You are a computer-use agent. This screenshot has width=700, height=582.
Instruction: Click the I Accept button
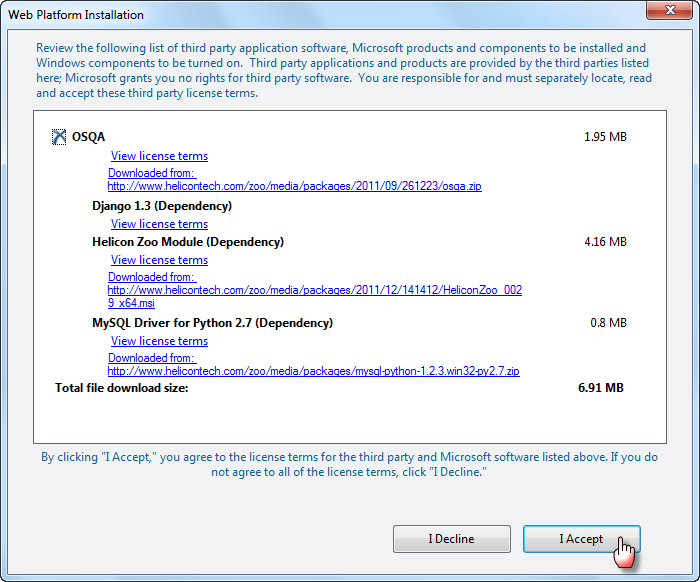(582, 539)
